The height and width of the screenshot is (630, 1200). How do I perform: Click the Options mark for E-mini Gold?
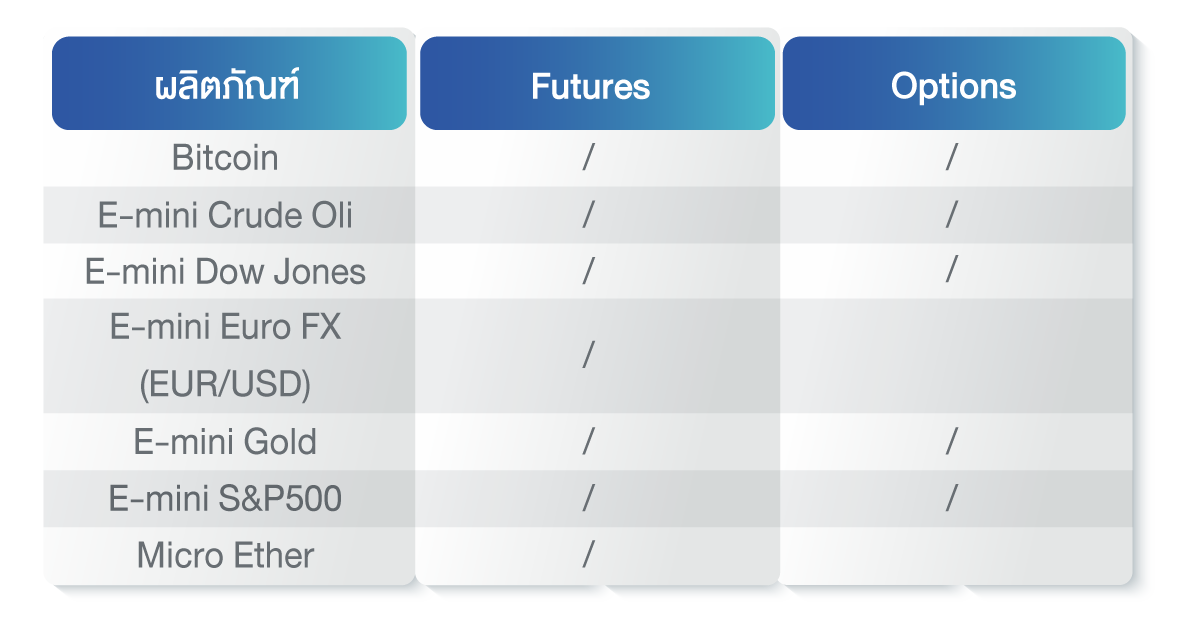[x=952, y=441]
